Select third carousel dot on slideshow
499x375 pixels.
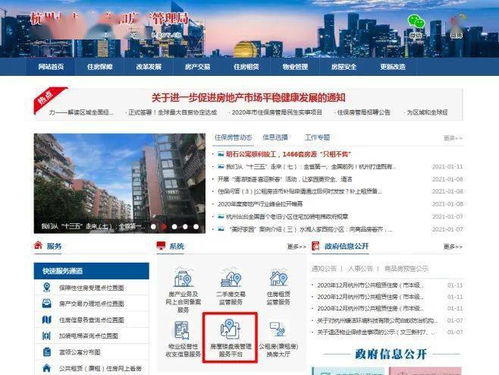(174, 227)
